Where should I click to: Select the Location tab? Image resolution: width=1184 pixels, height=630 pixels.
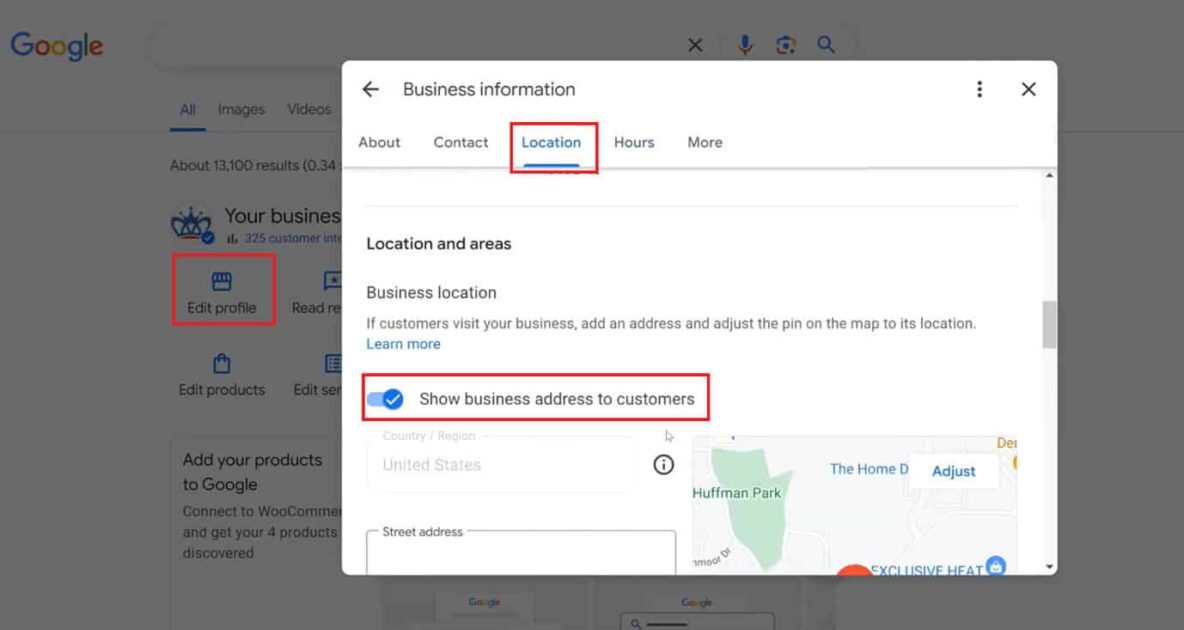click(x=551, y=142)
